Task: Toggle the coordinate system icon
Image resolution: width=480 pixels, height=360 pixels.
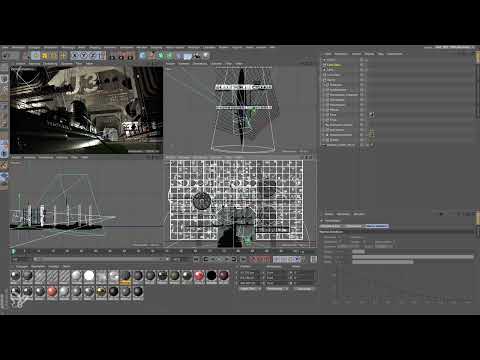Action: coord(102,56)
